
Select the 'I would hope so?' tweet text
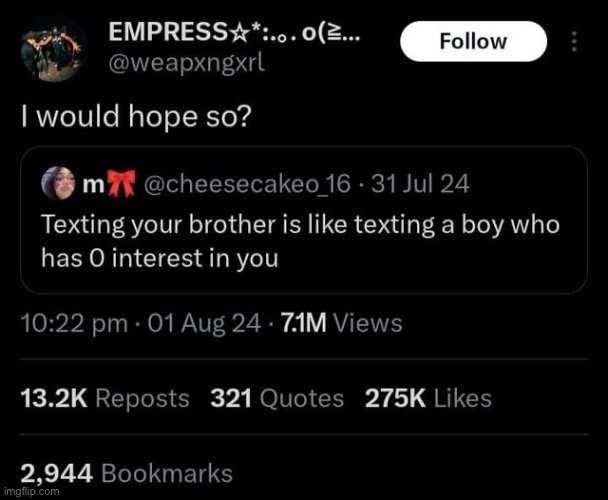pos(136,117)
